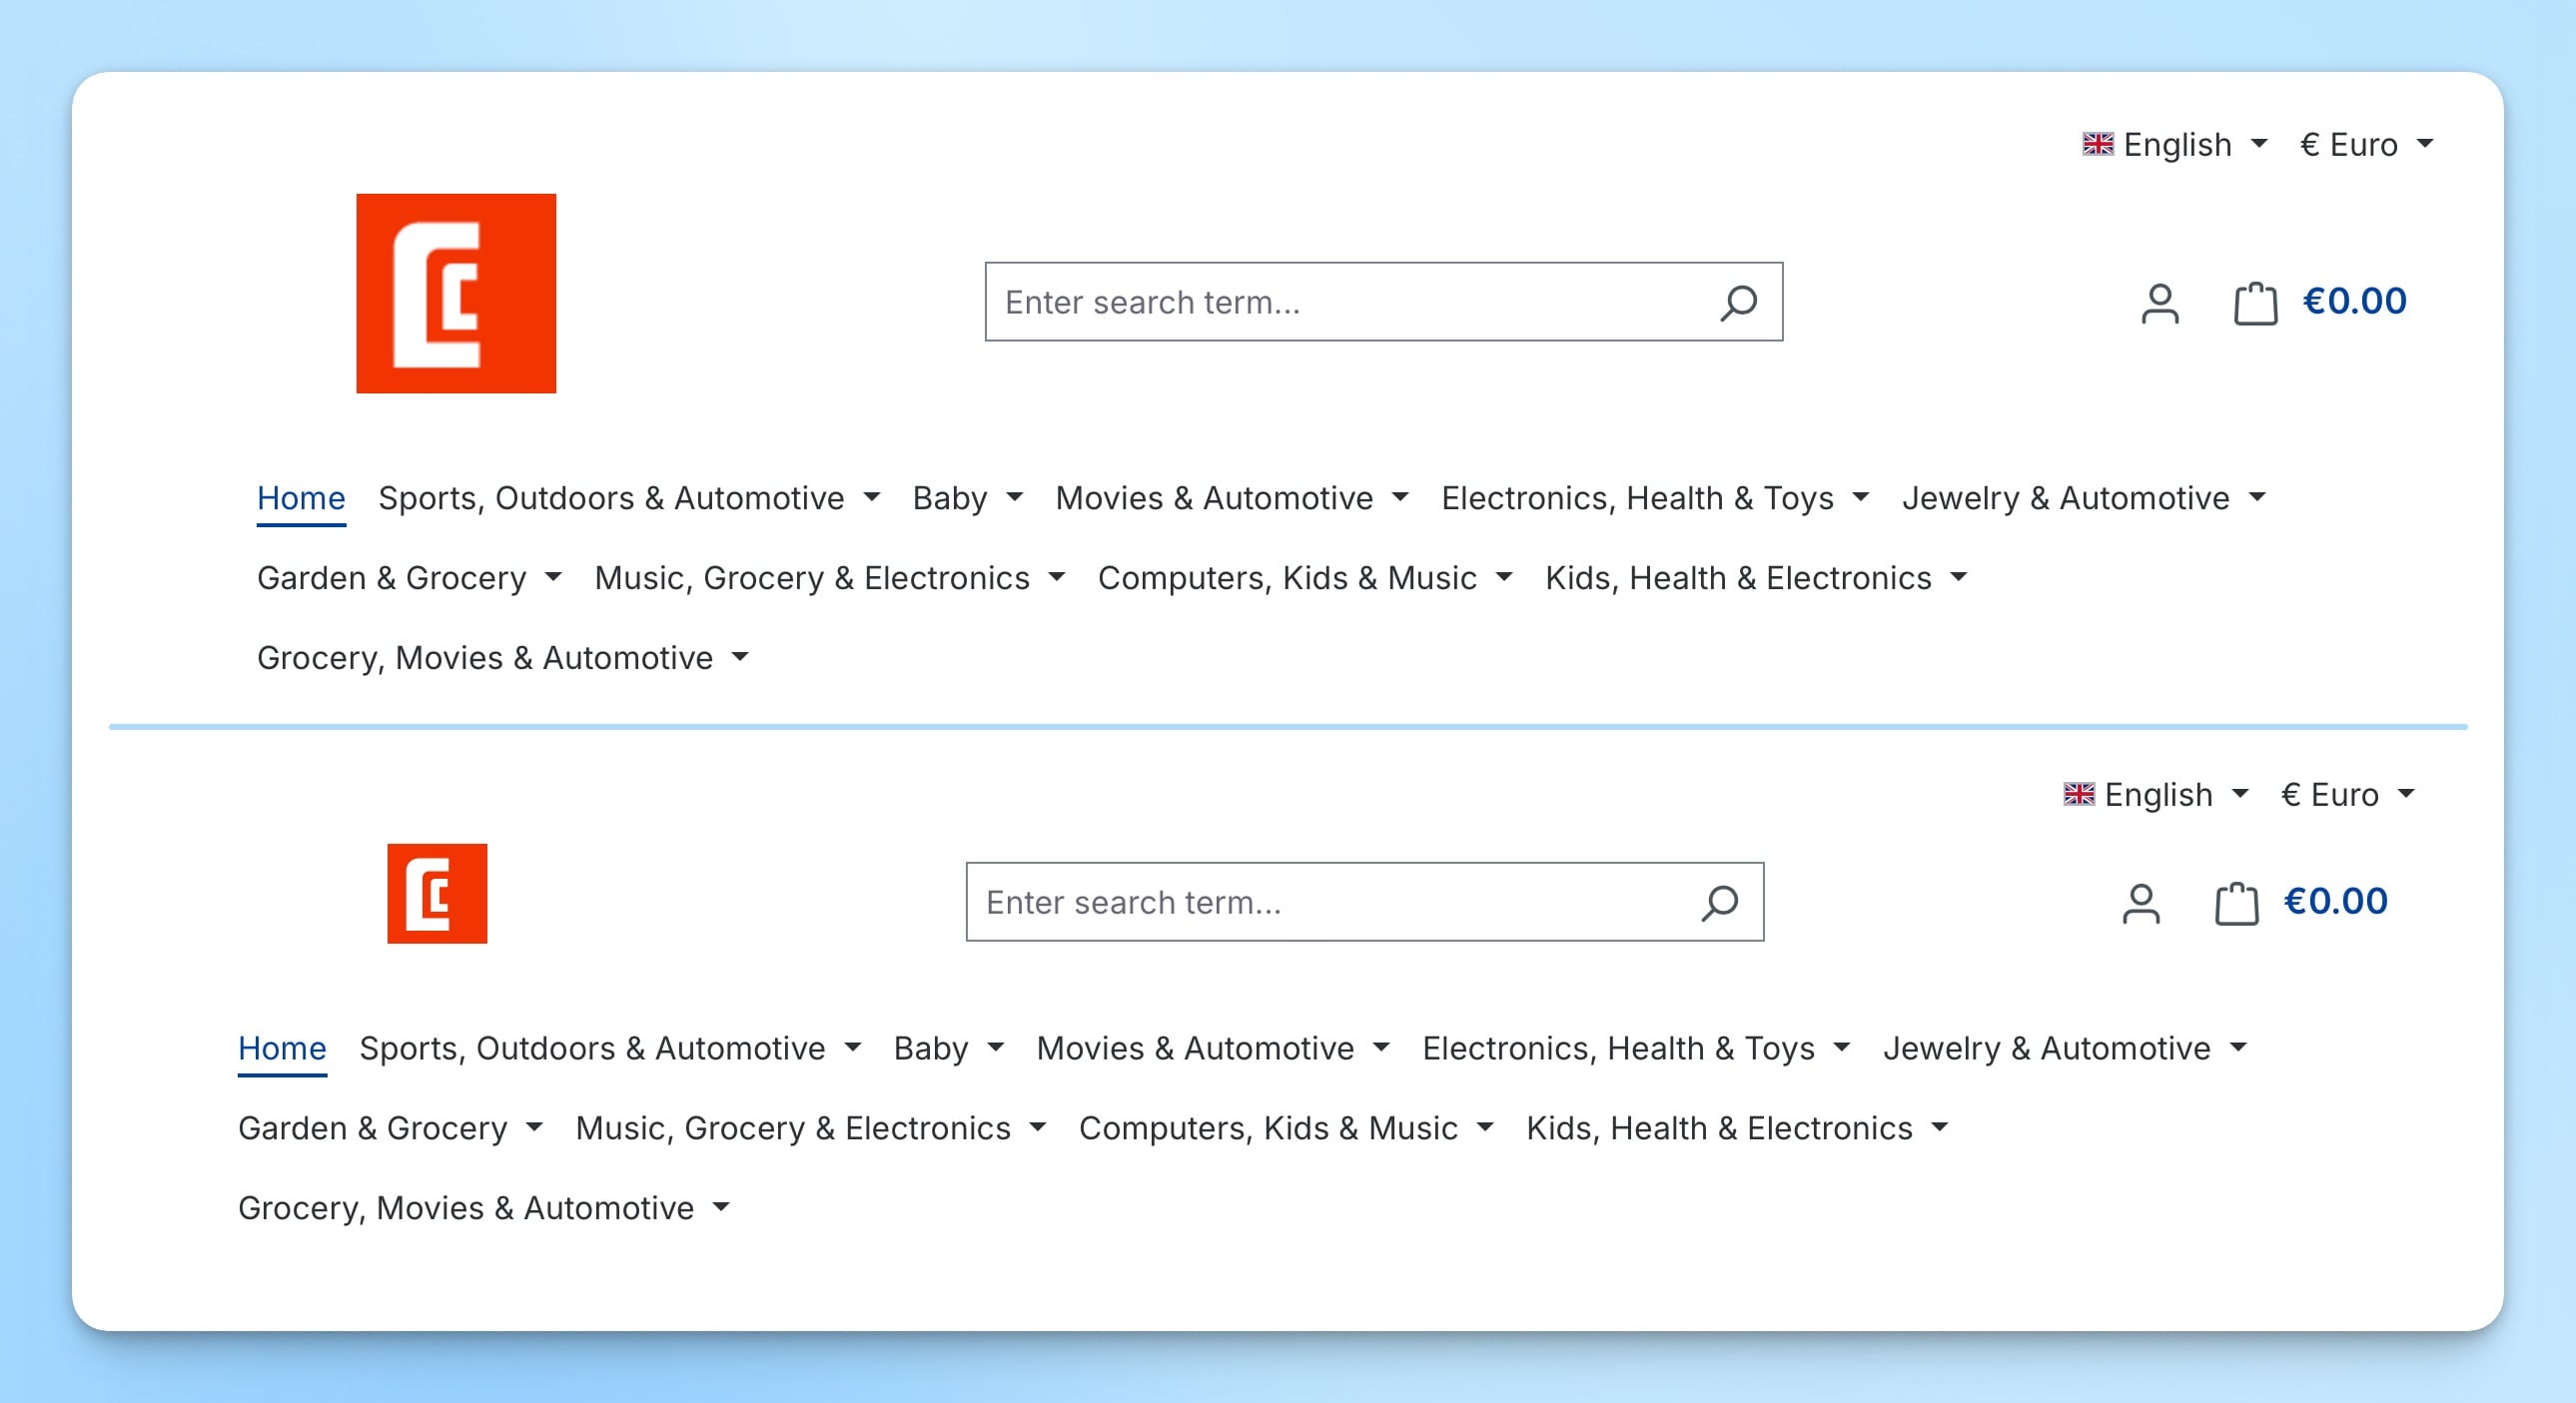Expand lower Jewelry & Automotive menu
2576x1403 pixels.
click(2064, 1048)
